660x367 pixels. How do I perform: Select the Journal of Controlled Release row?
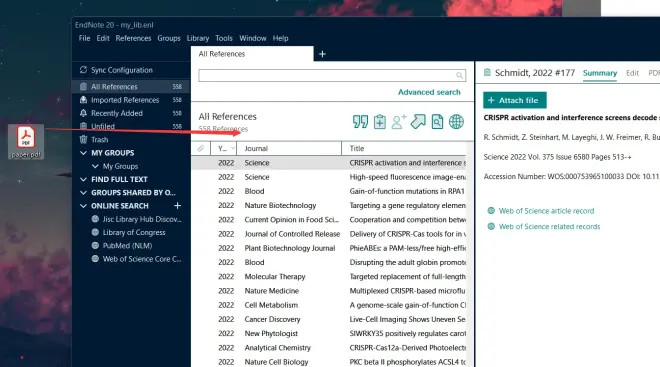coord(329,234)
